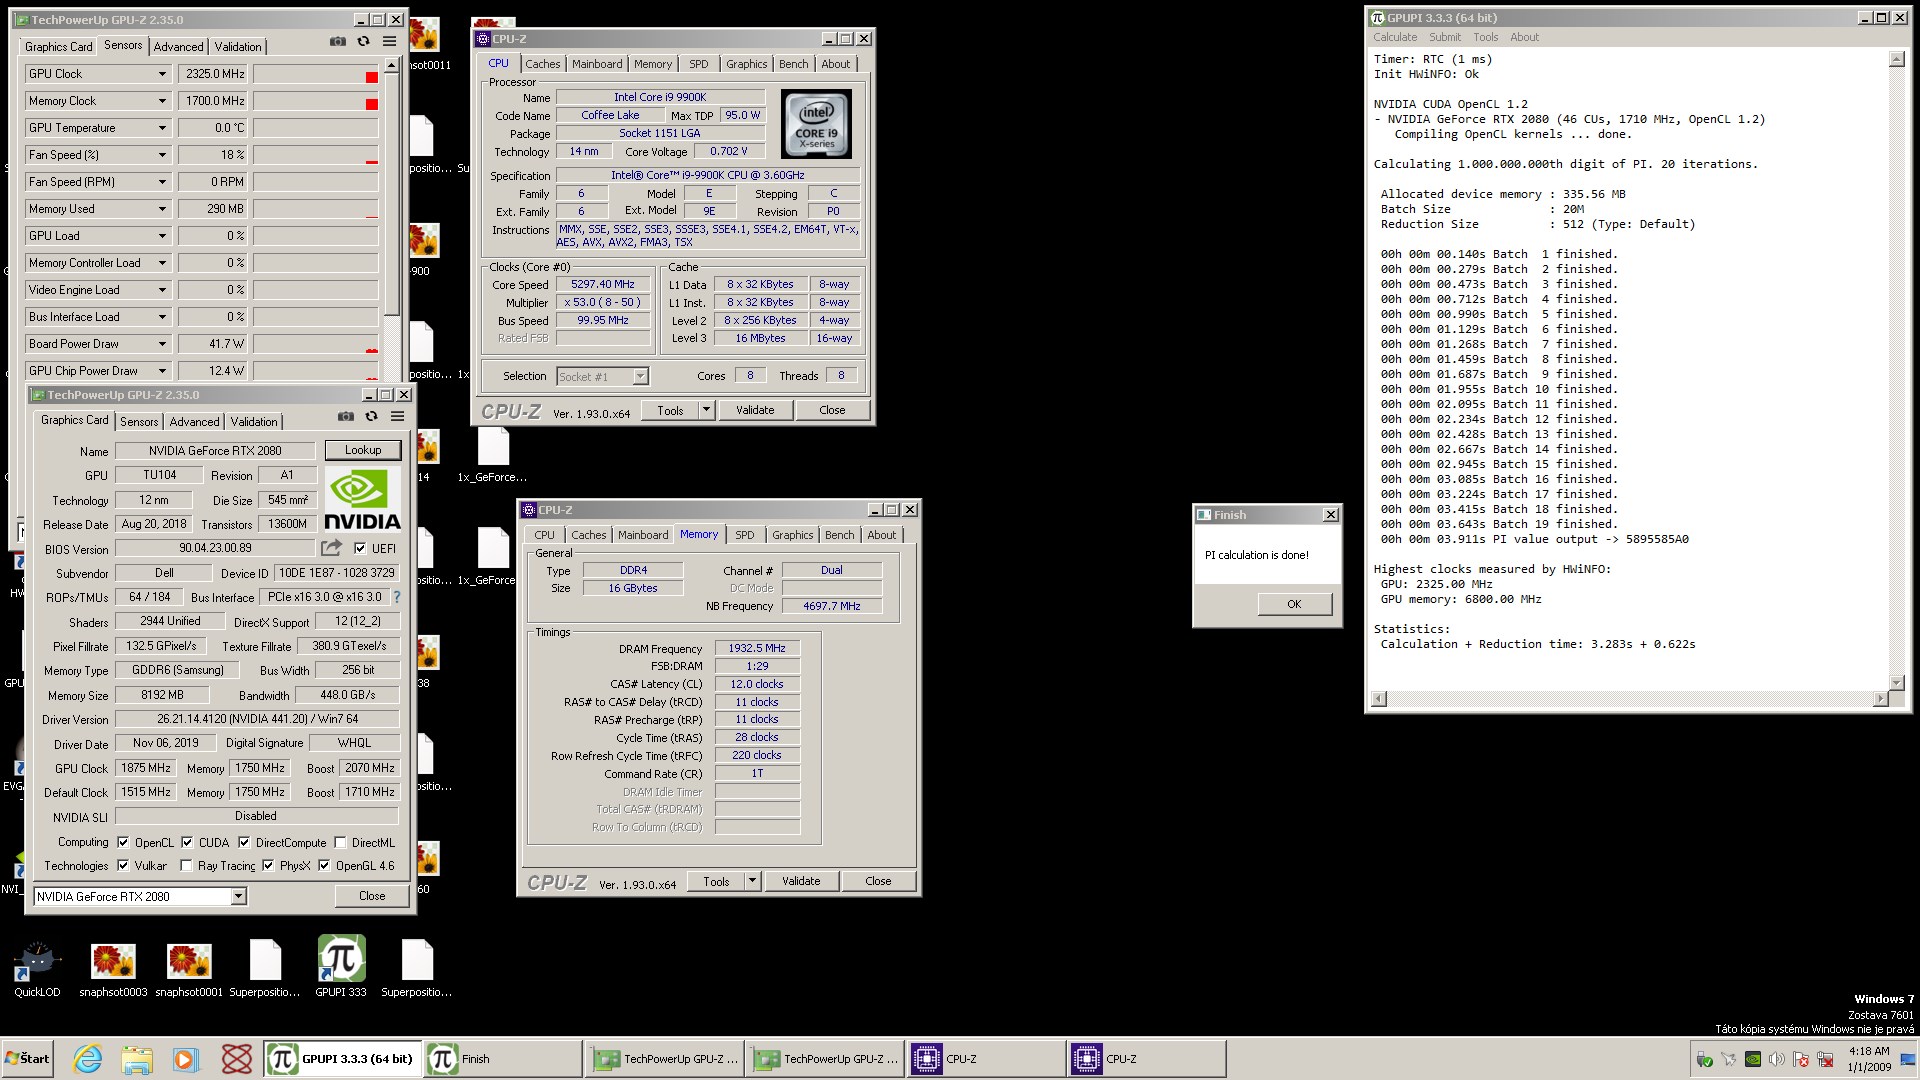Click the GPU Clock sensor graph bar
Image resolution: width=1920 pixels, height=1080 pixels.
[x=316, y=74]
